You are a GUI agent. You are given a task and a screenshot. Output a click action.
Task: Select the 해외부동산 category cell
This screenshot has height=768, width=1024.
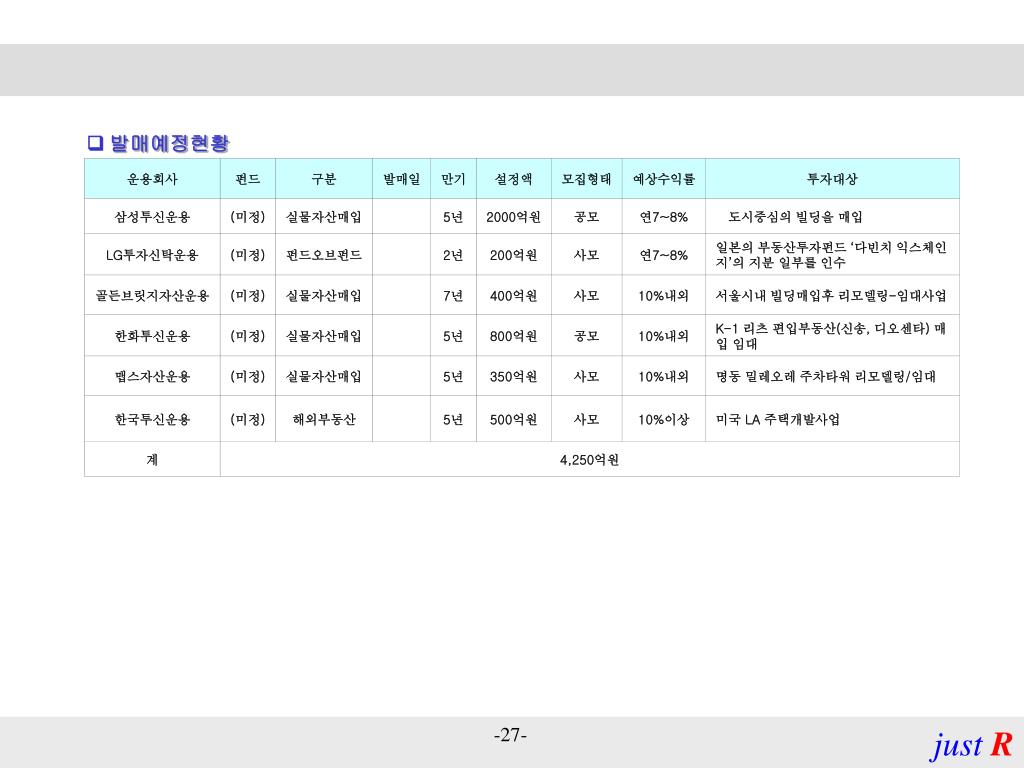pos(324,419)
